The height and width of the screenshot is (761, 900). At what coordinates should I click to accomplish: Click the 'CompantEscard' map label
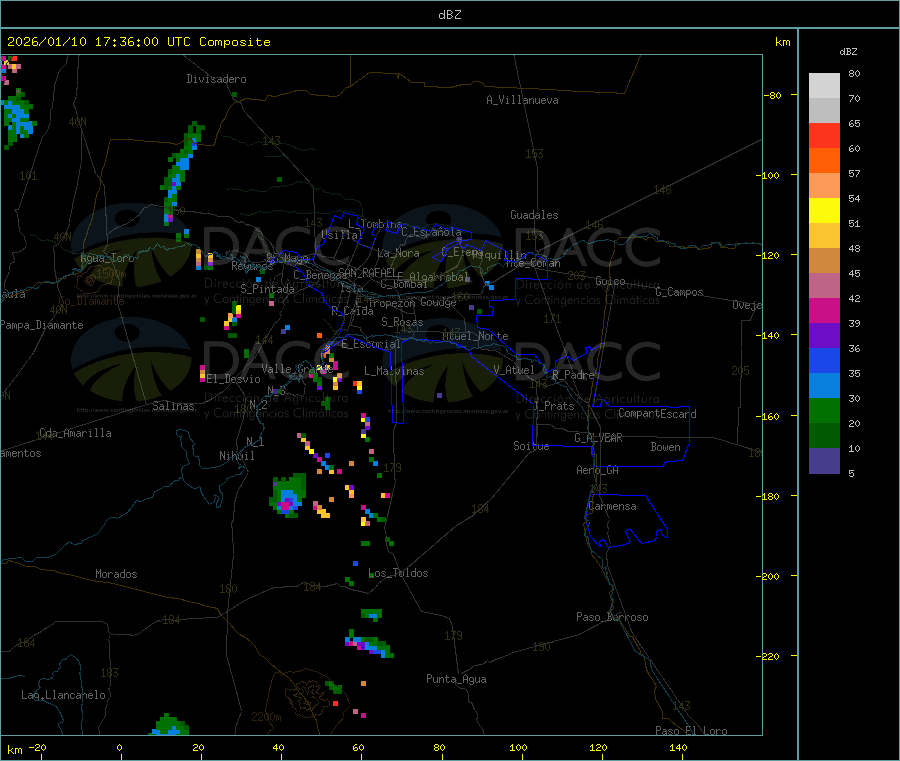[657, 413]
